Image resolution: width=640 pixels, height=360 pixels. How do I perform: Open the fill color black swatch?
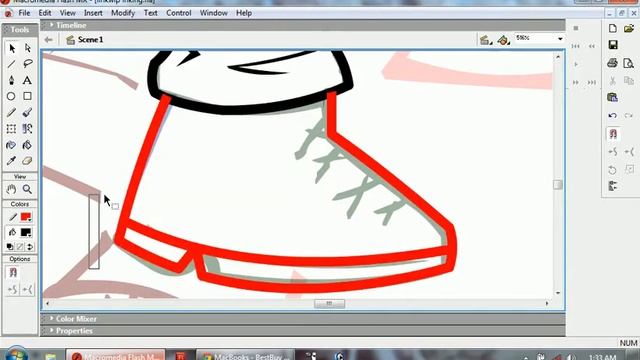26,233
